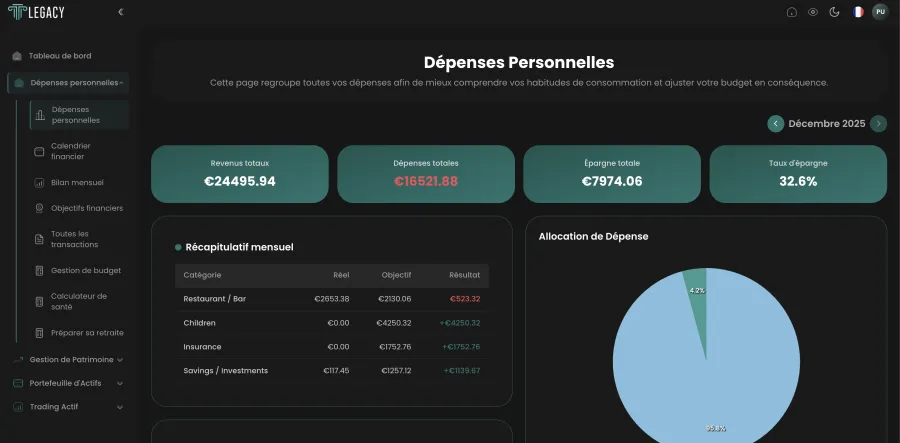
Task: Select the Dépenses totales card
Action: [x=426, y=174]
